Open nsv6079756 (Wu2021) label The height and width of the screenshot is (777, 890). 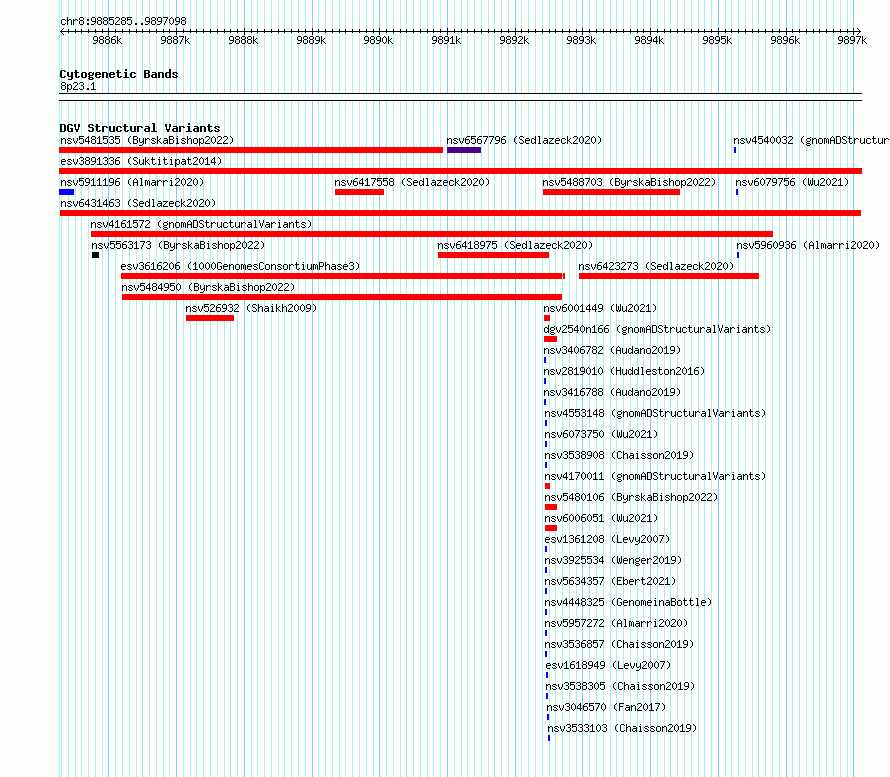click(792, 182)
